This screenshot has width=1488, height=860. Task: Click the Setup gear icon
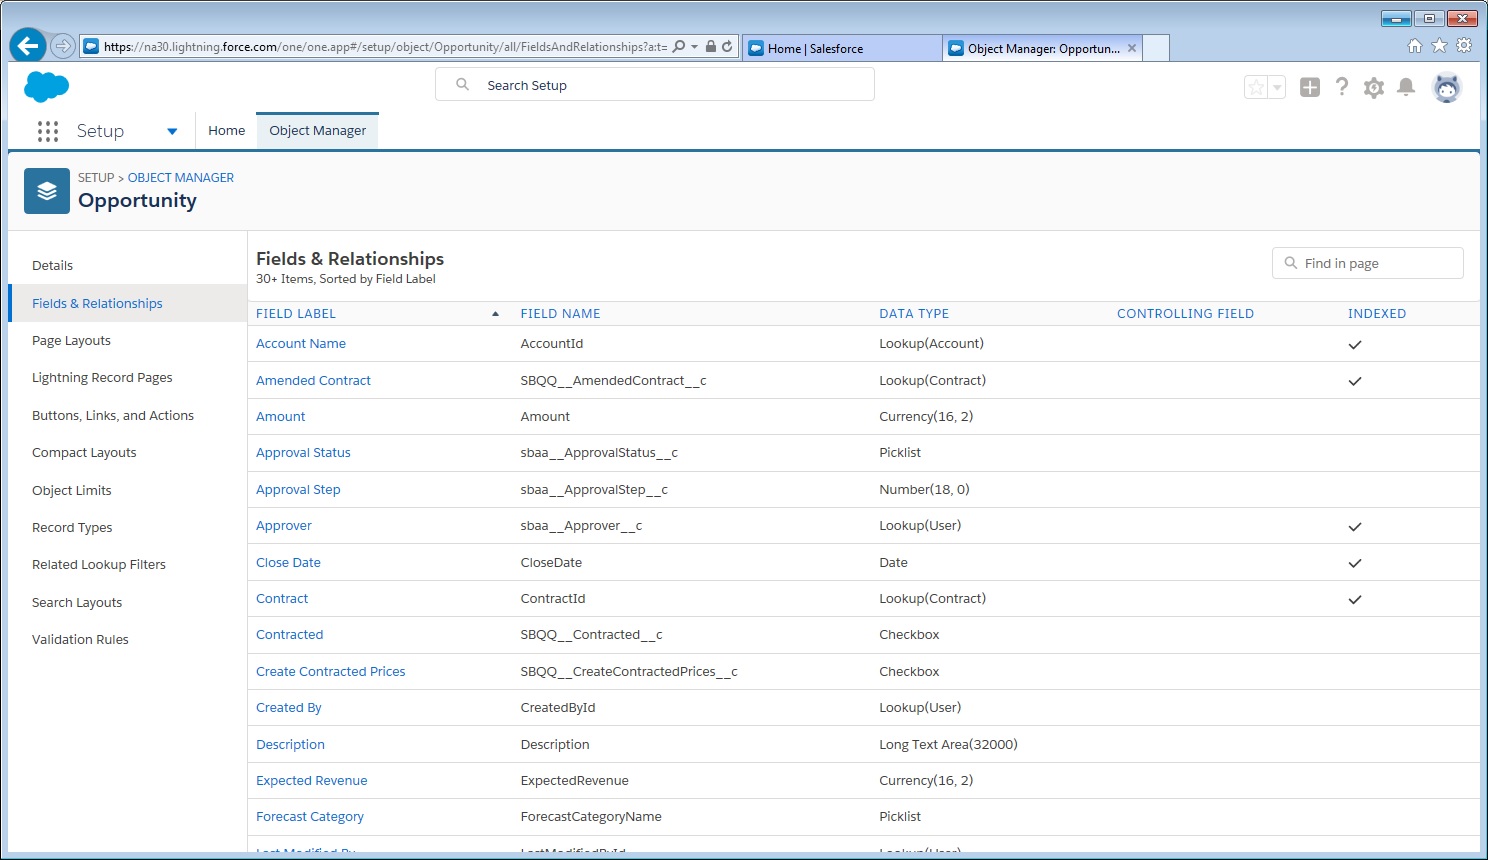[1373, 88]
